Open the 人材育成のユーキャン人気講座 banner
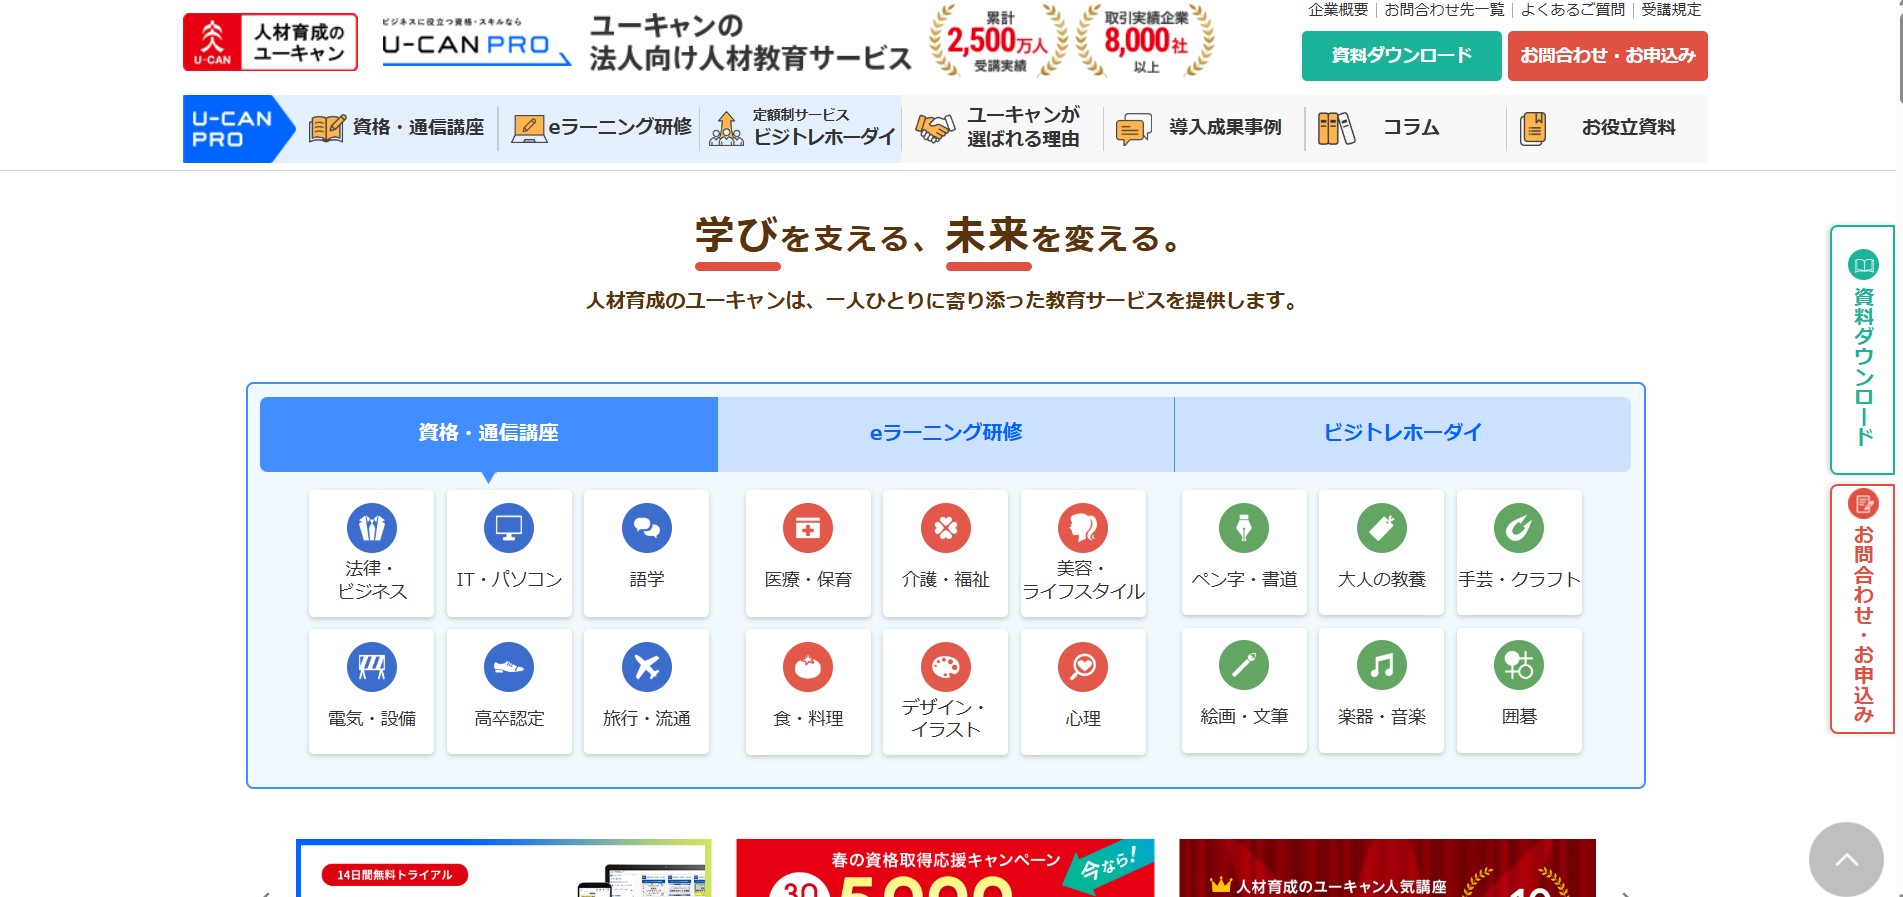 click(1387, 868)
